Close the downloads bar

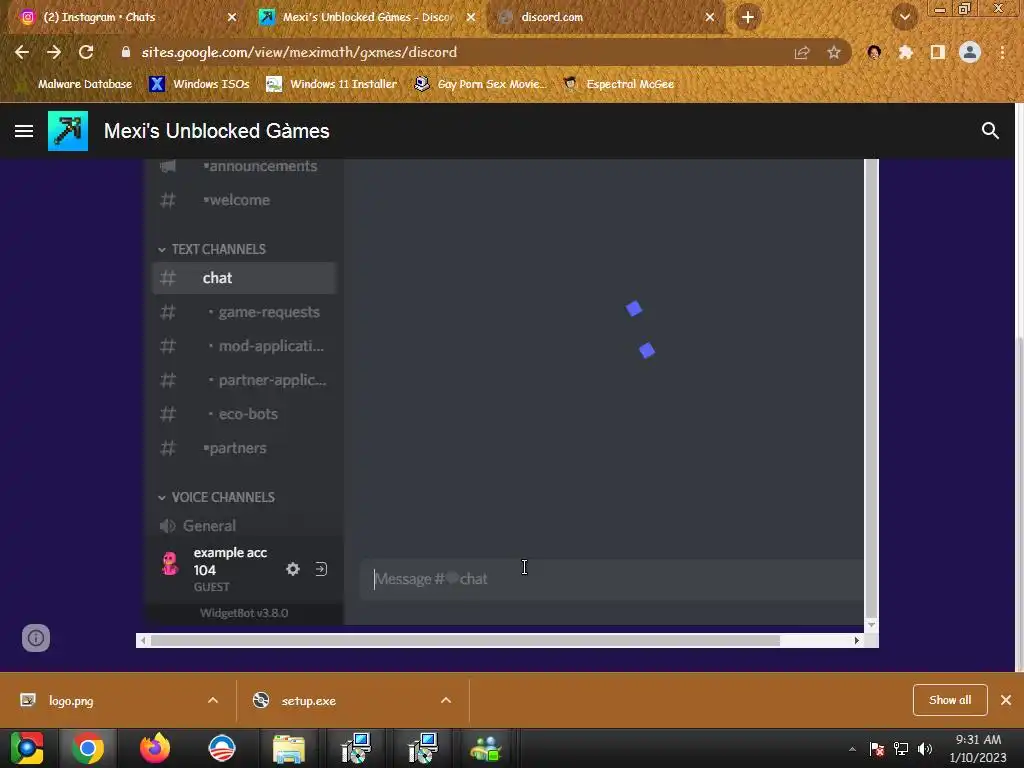point(1006,700)
